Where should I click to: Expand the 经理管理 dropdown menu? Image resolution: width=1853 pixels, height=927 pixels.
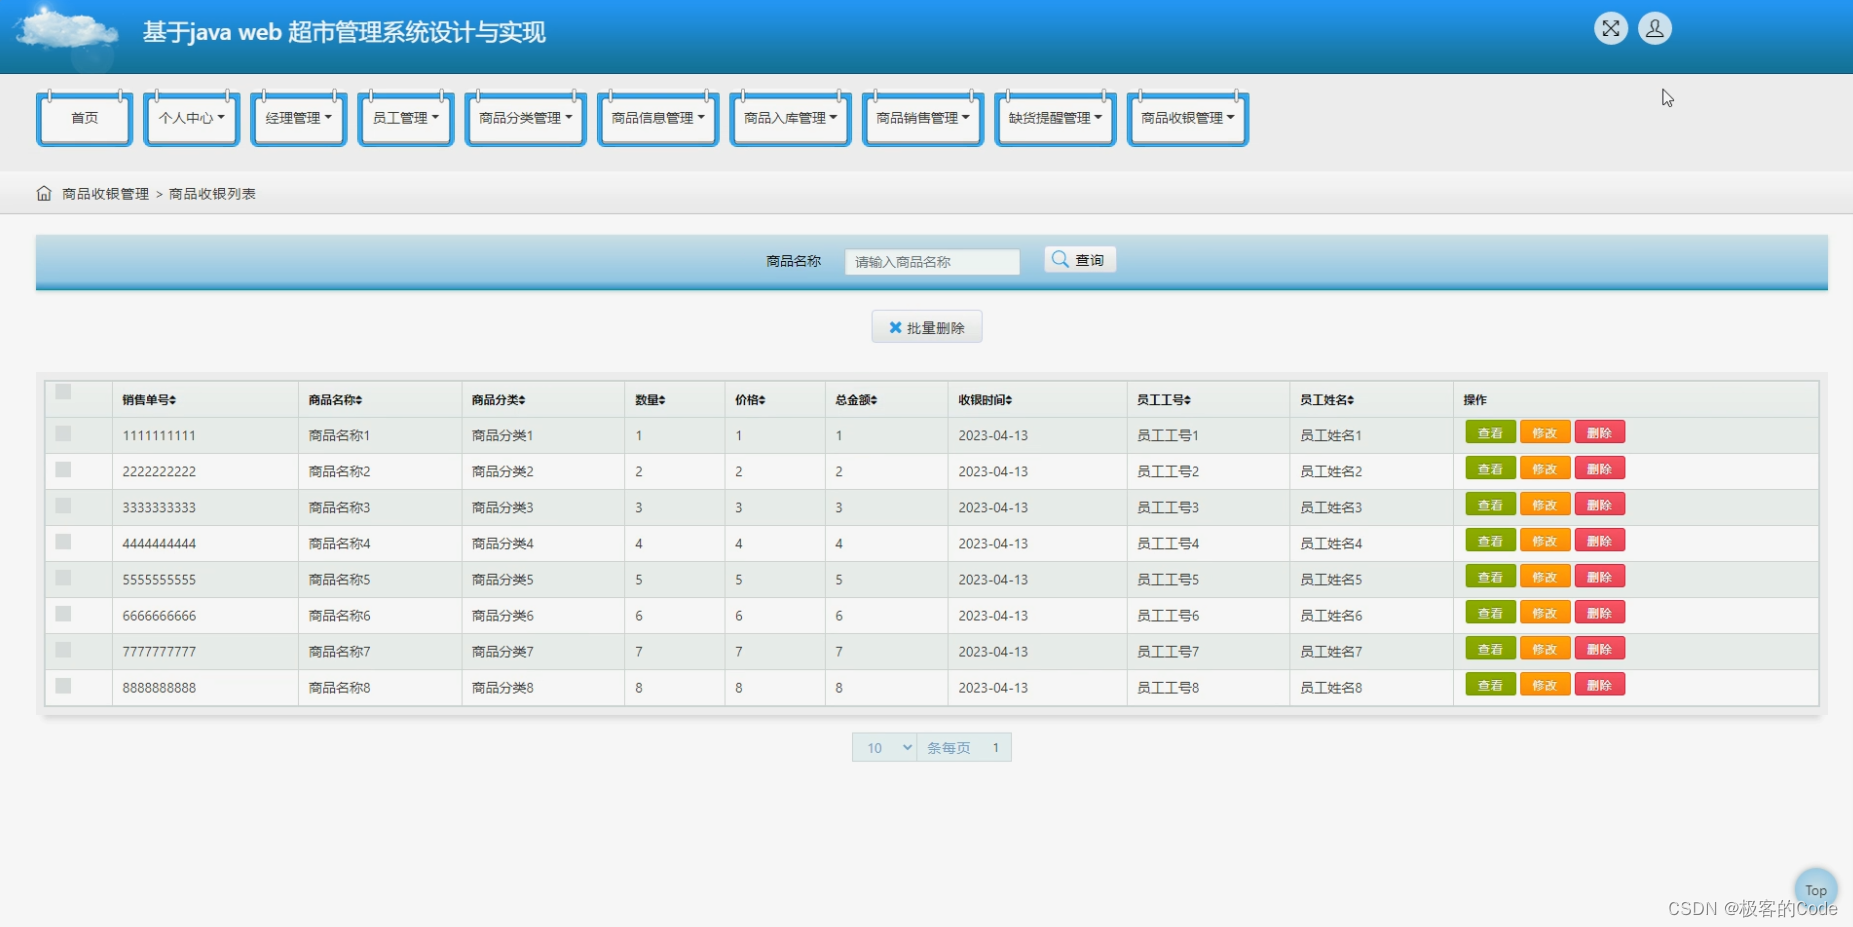298,118
